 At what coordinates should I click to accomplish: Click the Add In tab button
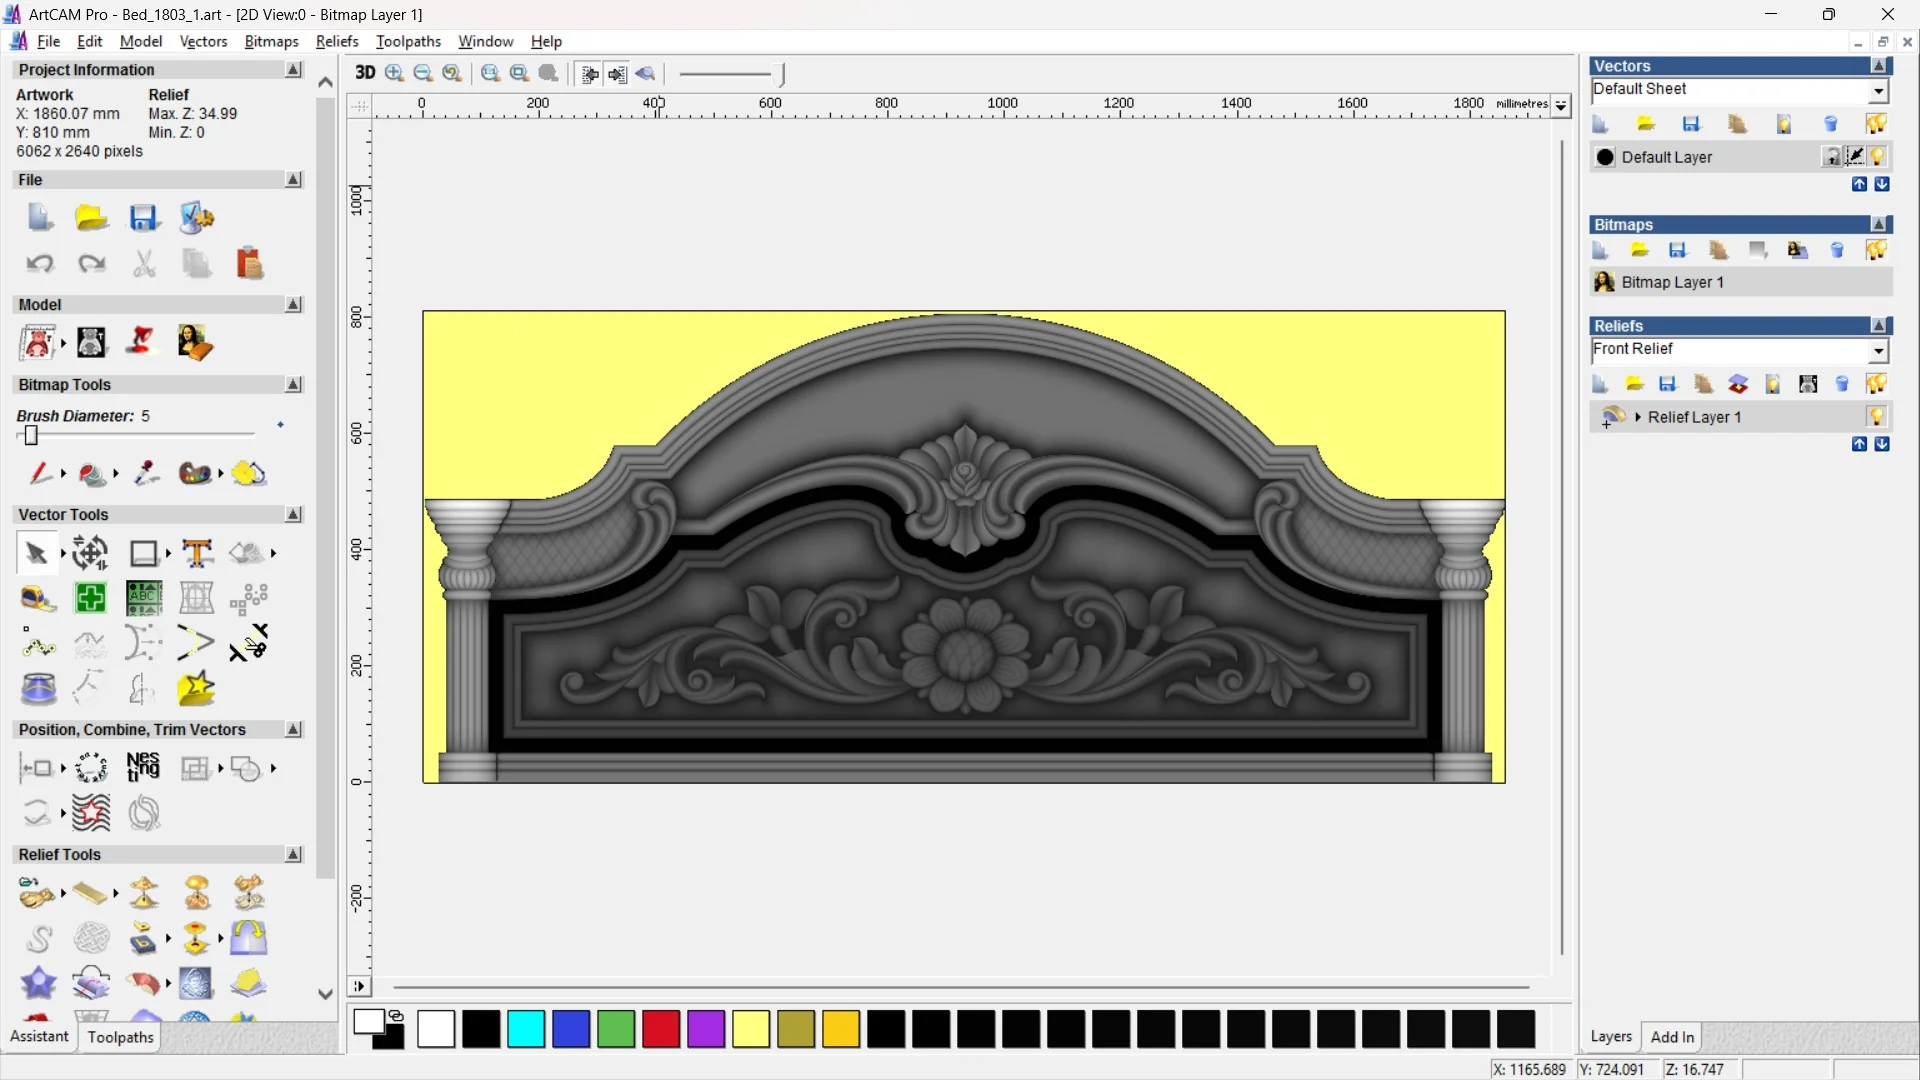point(1672,1037)
